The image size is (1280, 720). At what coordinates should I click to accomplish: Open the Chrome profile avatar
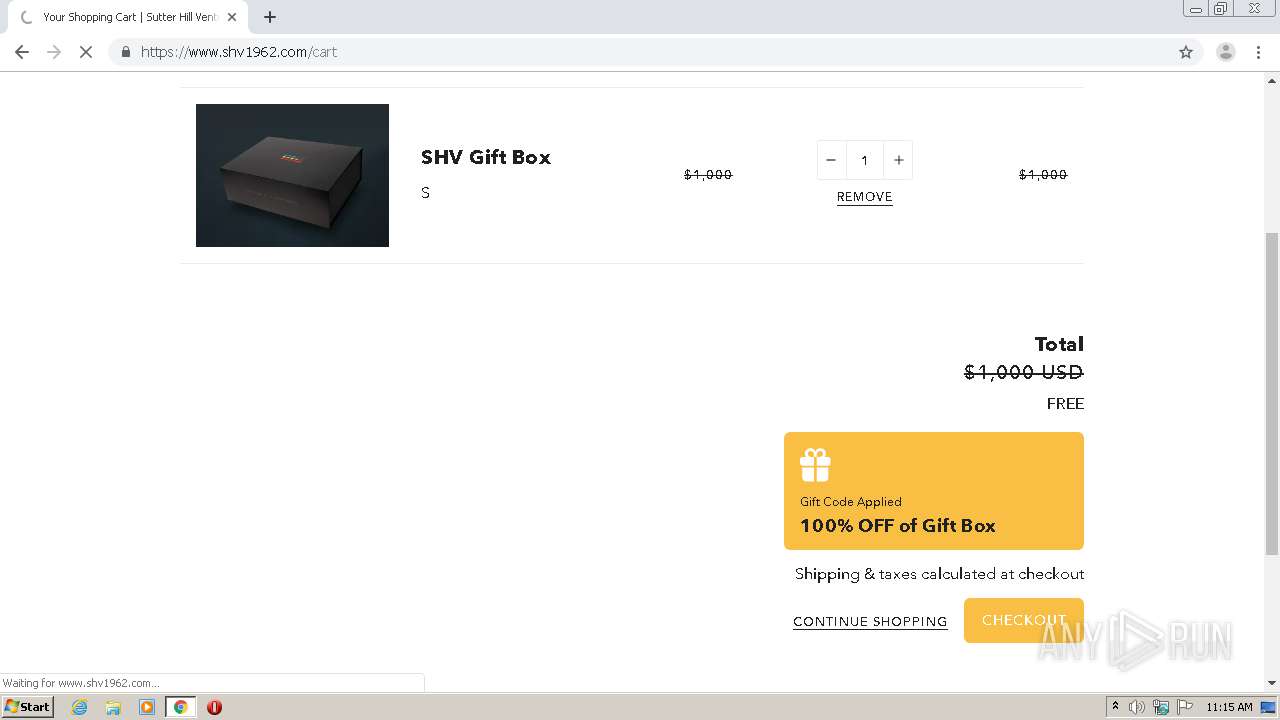[1225, 52]
